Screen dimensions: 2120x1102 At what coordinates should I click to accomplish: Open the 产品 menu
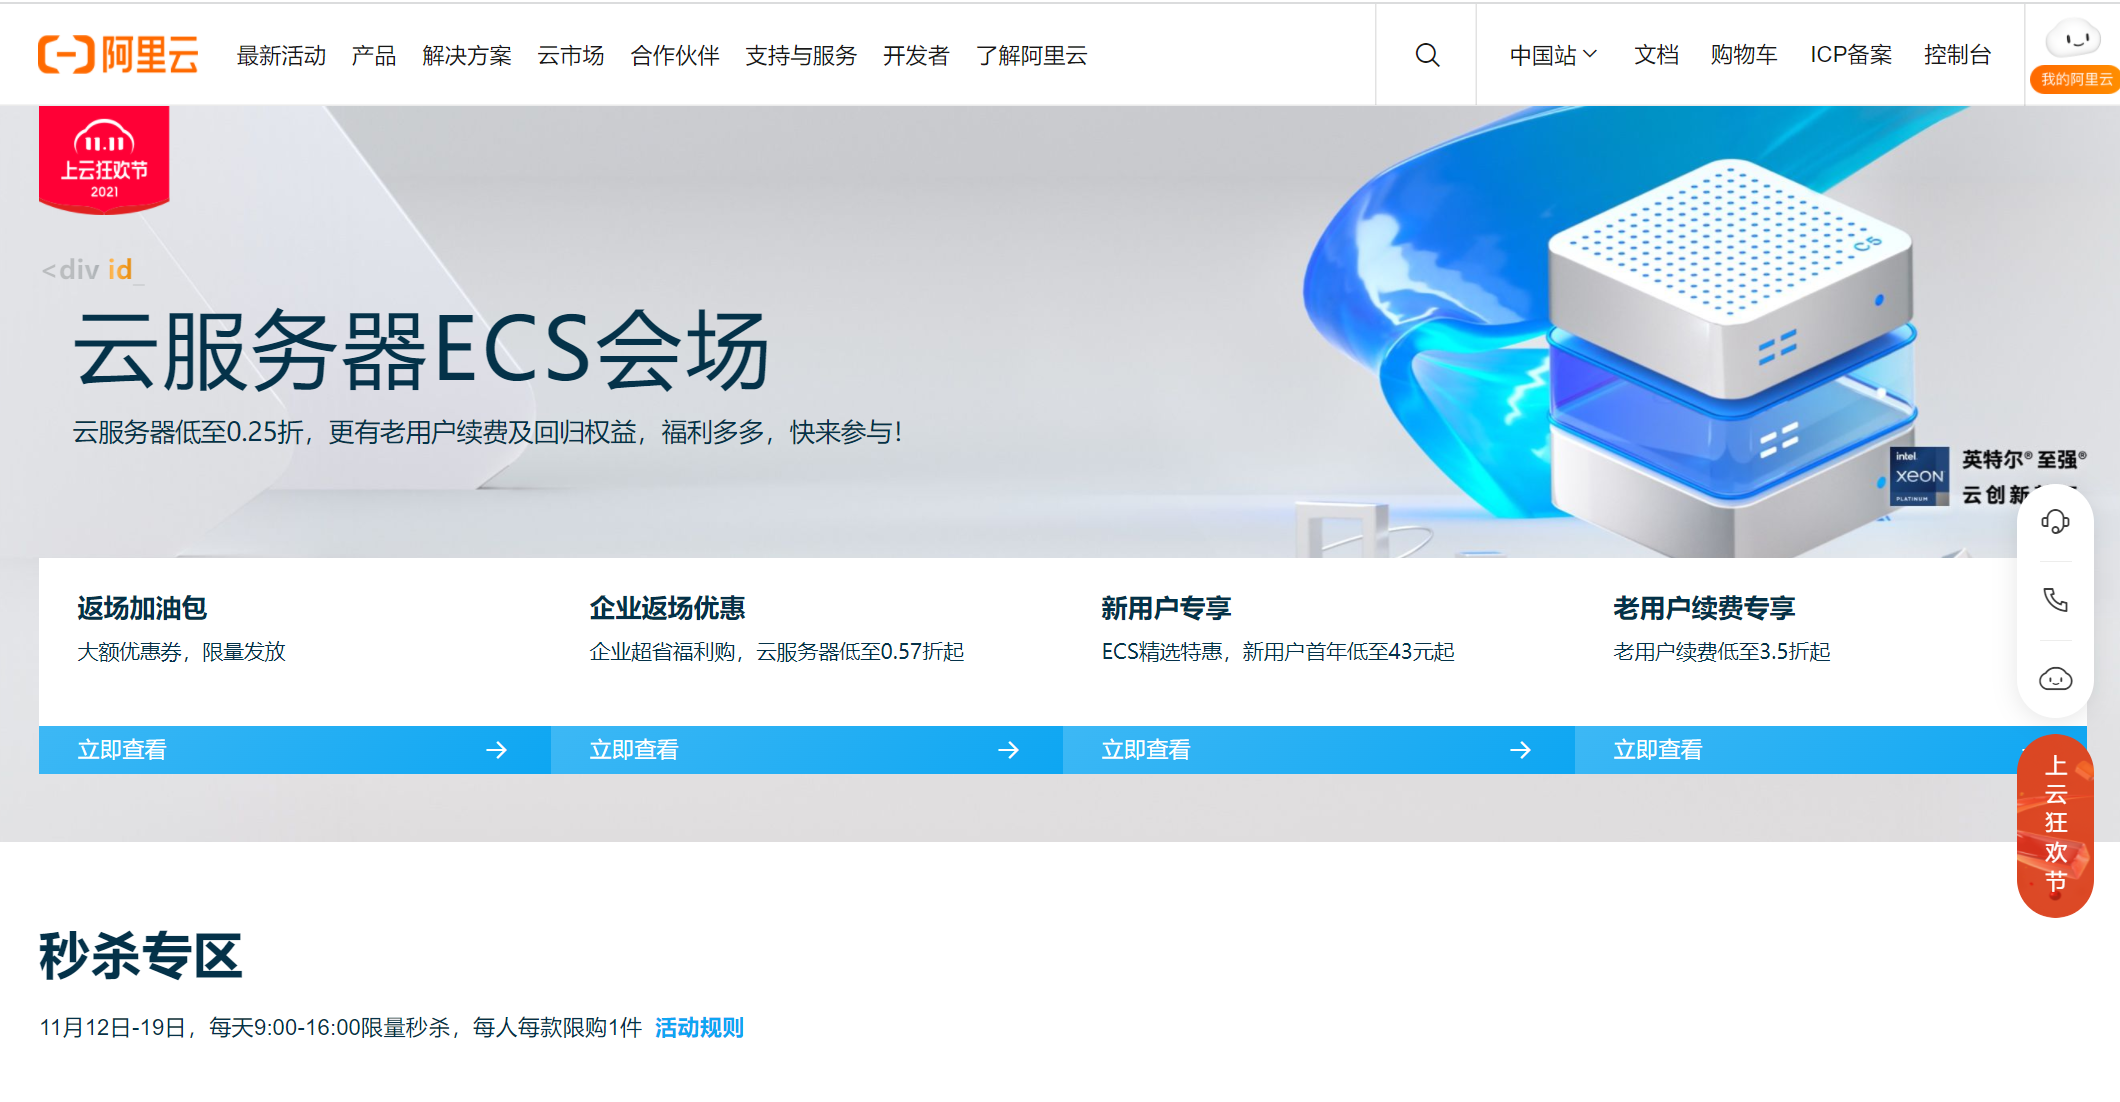(x=374, y=55)
